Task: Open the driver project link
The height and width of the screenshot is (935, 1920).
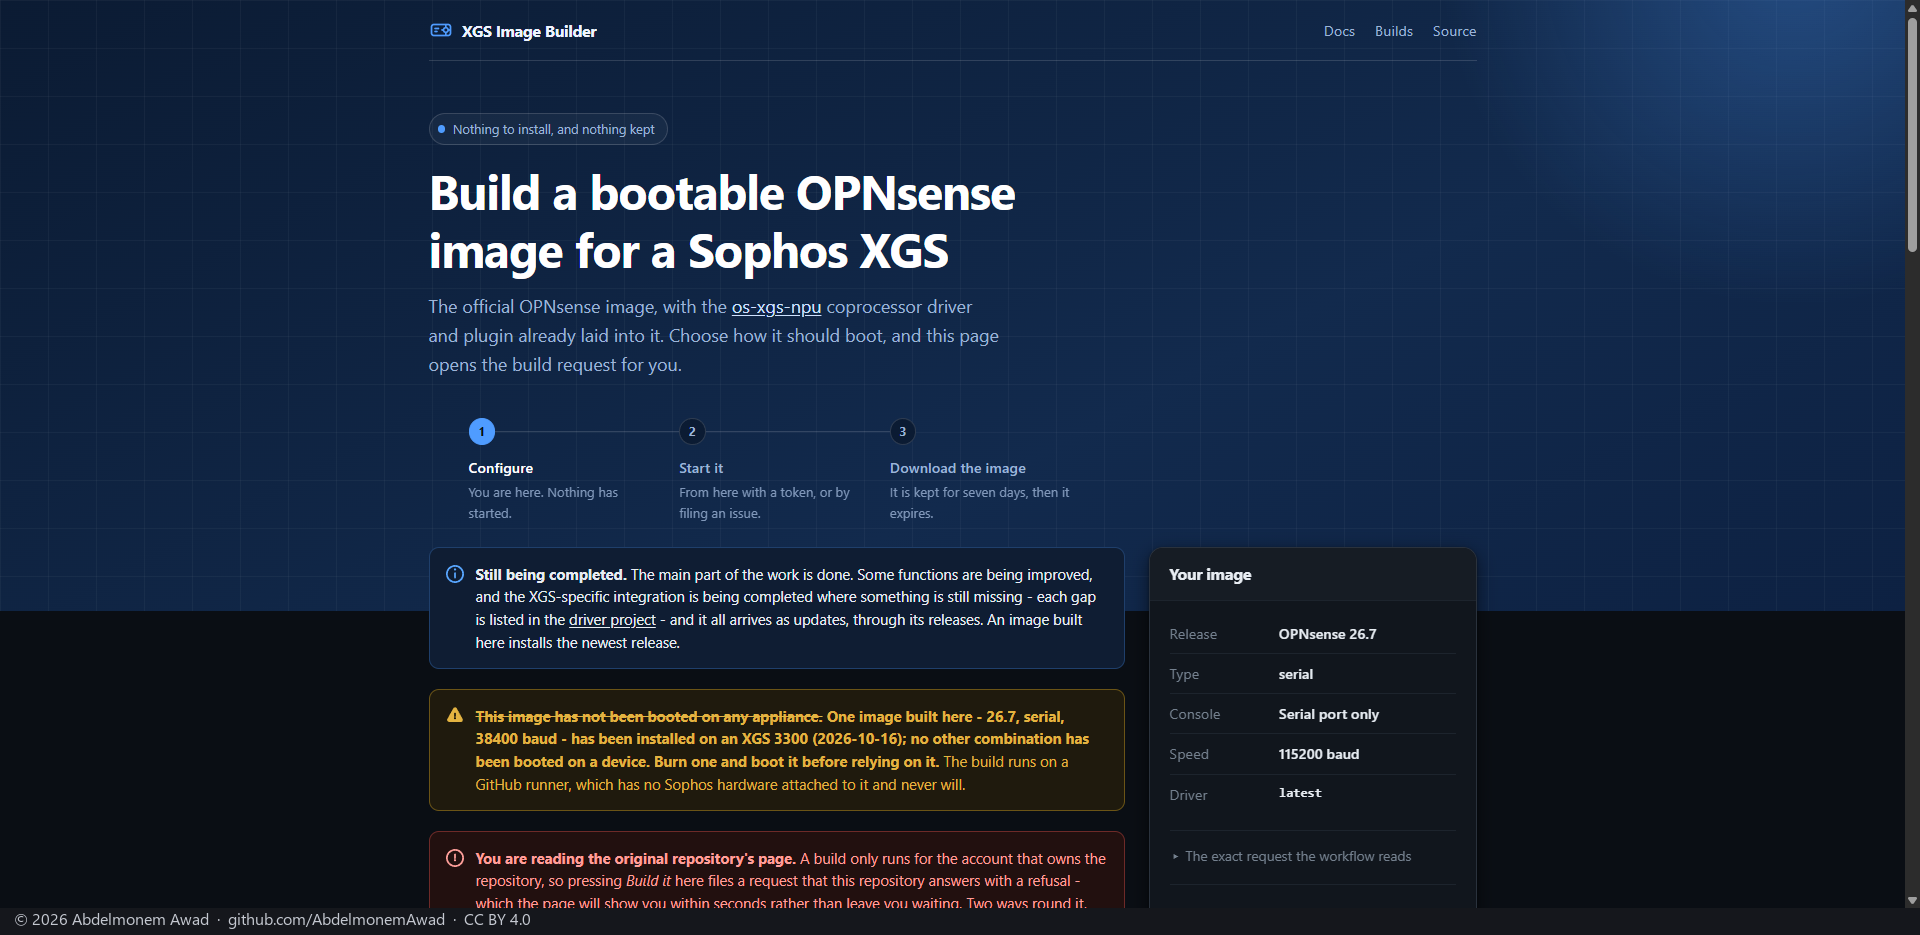Action: click(612, 620)
